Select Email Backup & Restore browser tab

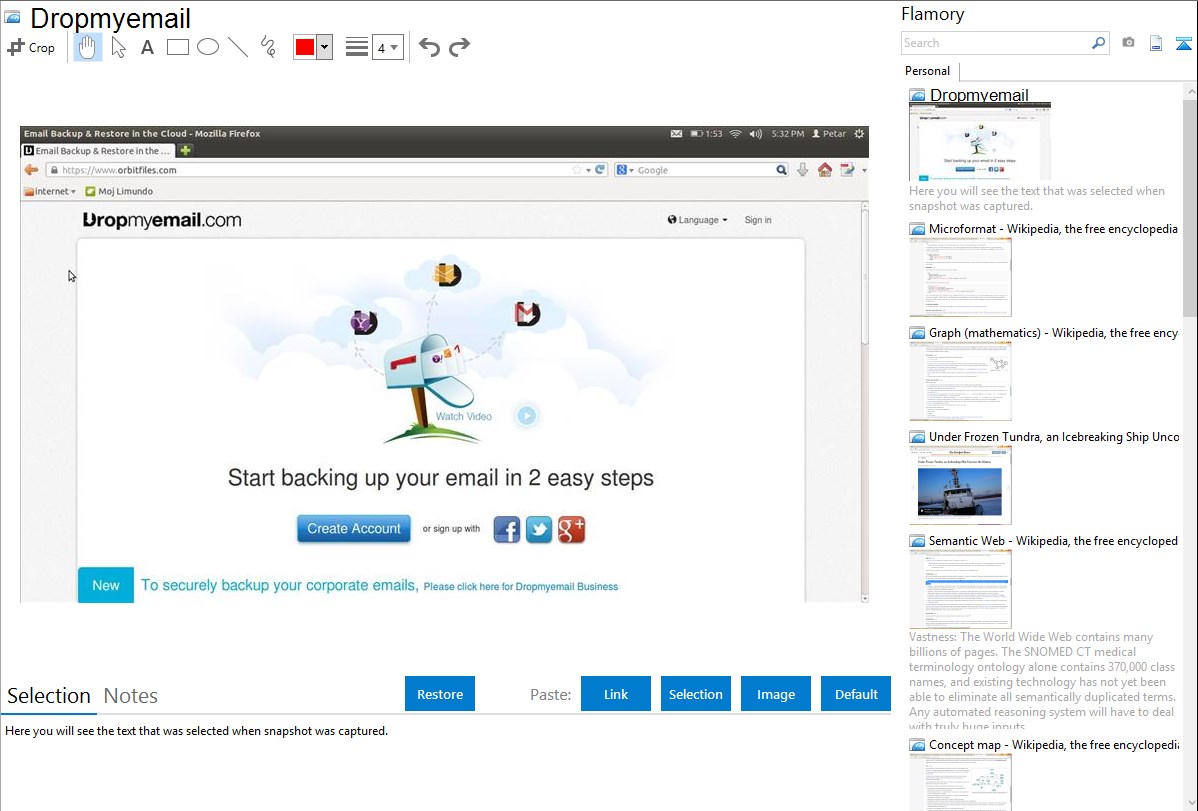pos(97,151)
